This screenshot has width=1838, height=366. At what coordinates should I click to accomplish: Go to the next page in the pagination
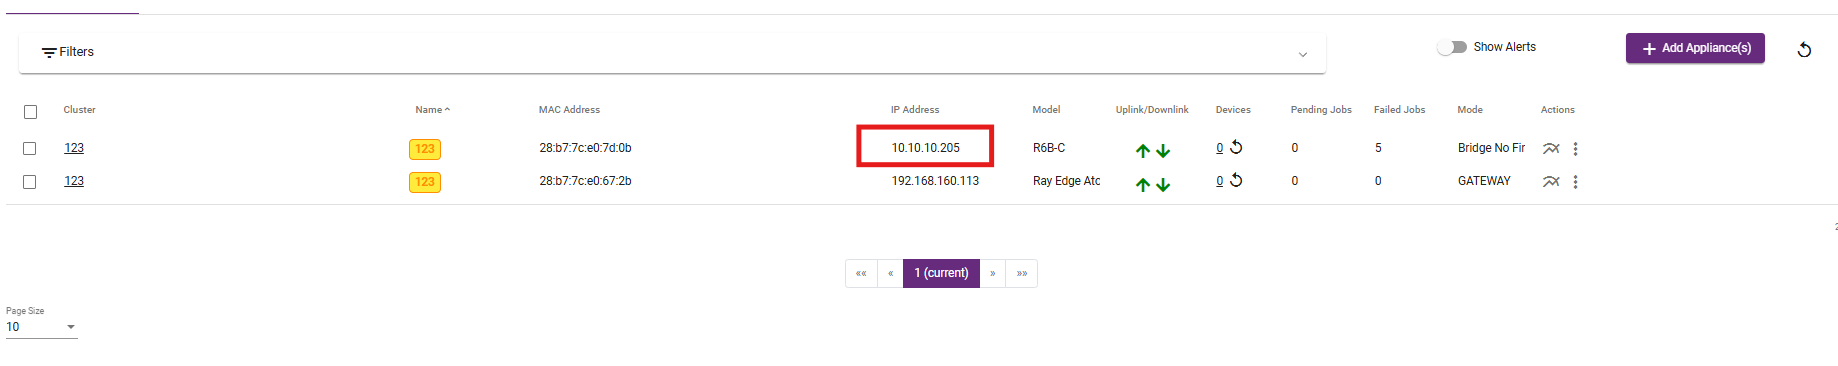(992, 273)
